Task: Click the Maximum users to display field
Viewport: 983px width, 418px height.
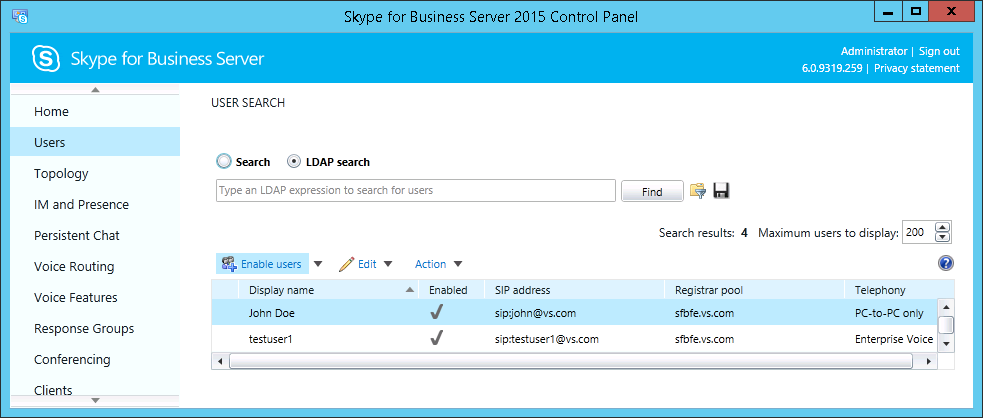Action: [918, 233]
